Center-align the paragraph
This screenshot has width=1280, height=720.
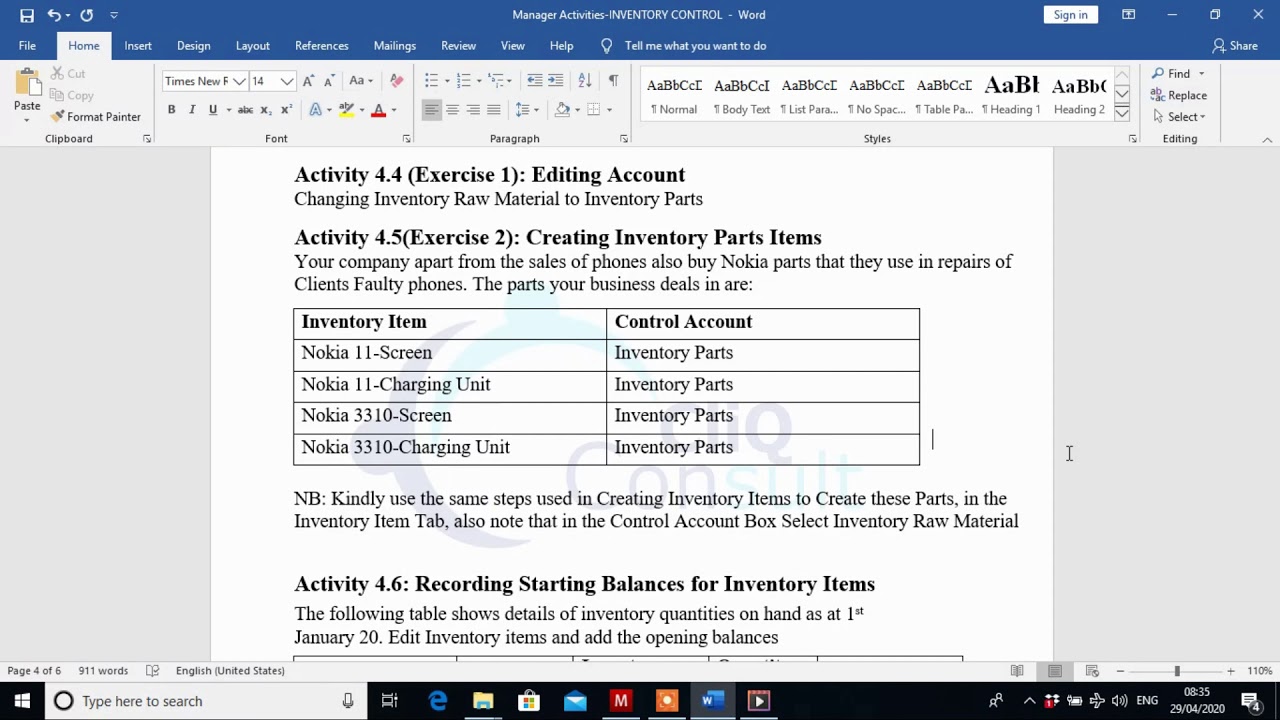[x=452, y=110]
